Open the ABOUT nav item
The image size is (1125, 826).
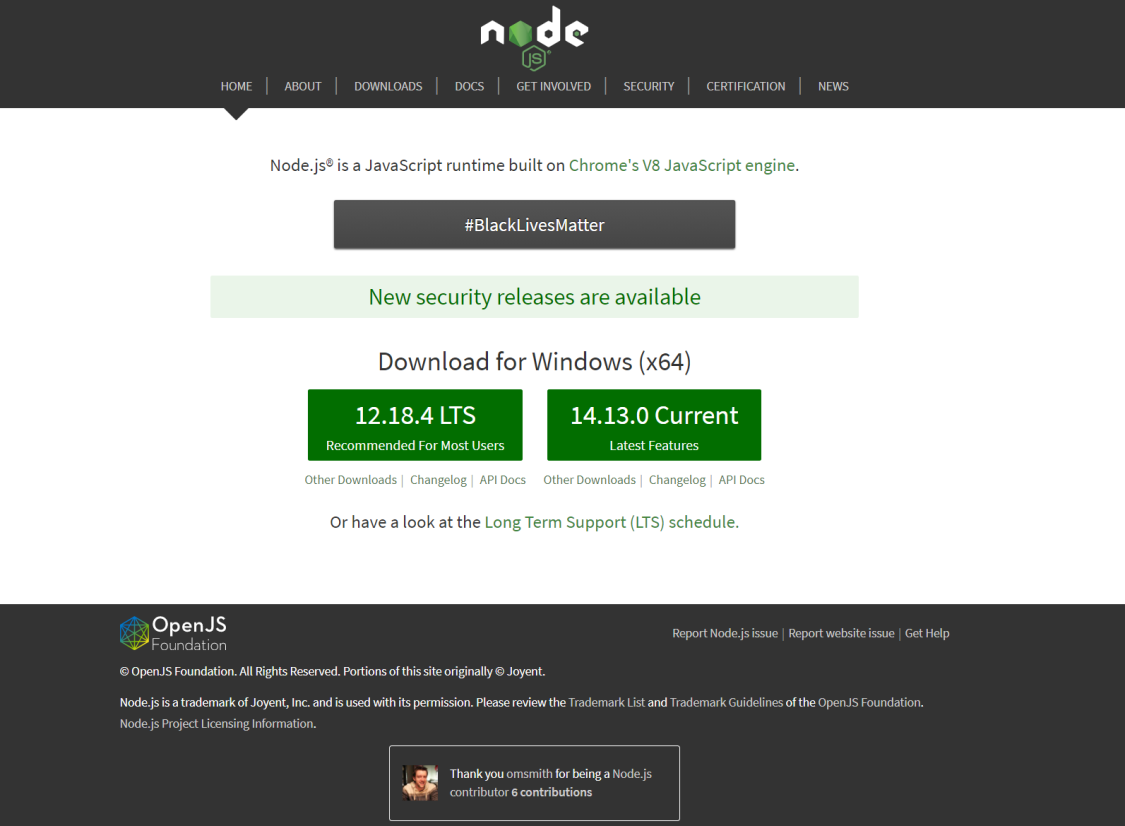pyautogui.click(x=303, y=86)
